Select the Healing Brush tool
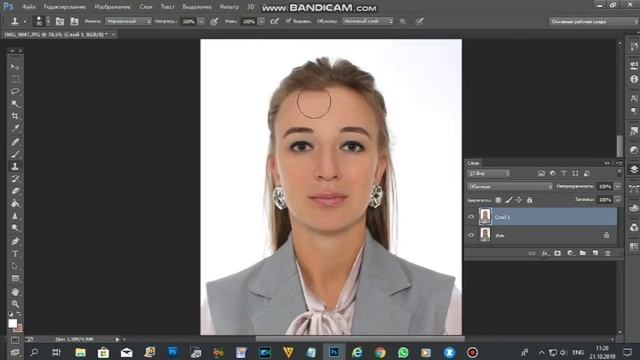640x360 pixels. tap(15, 142)
